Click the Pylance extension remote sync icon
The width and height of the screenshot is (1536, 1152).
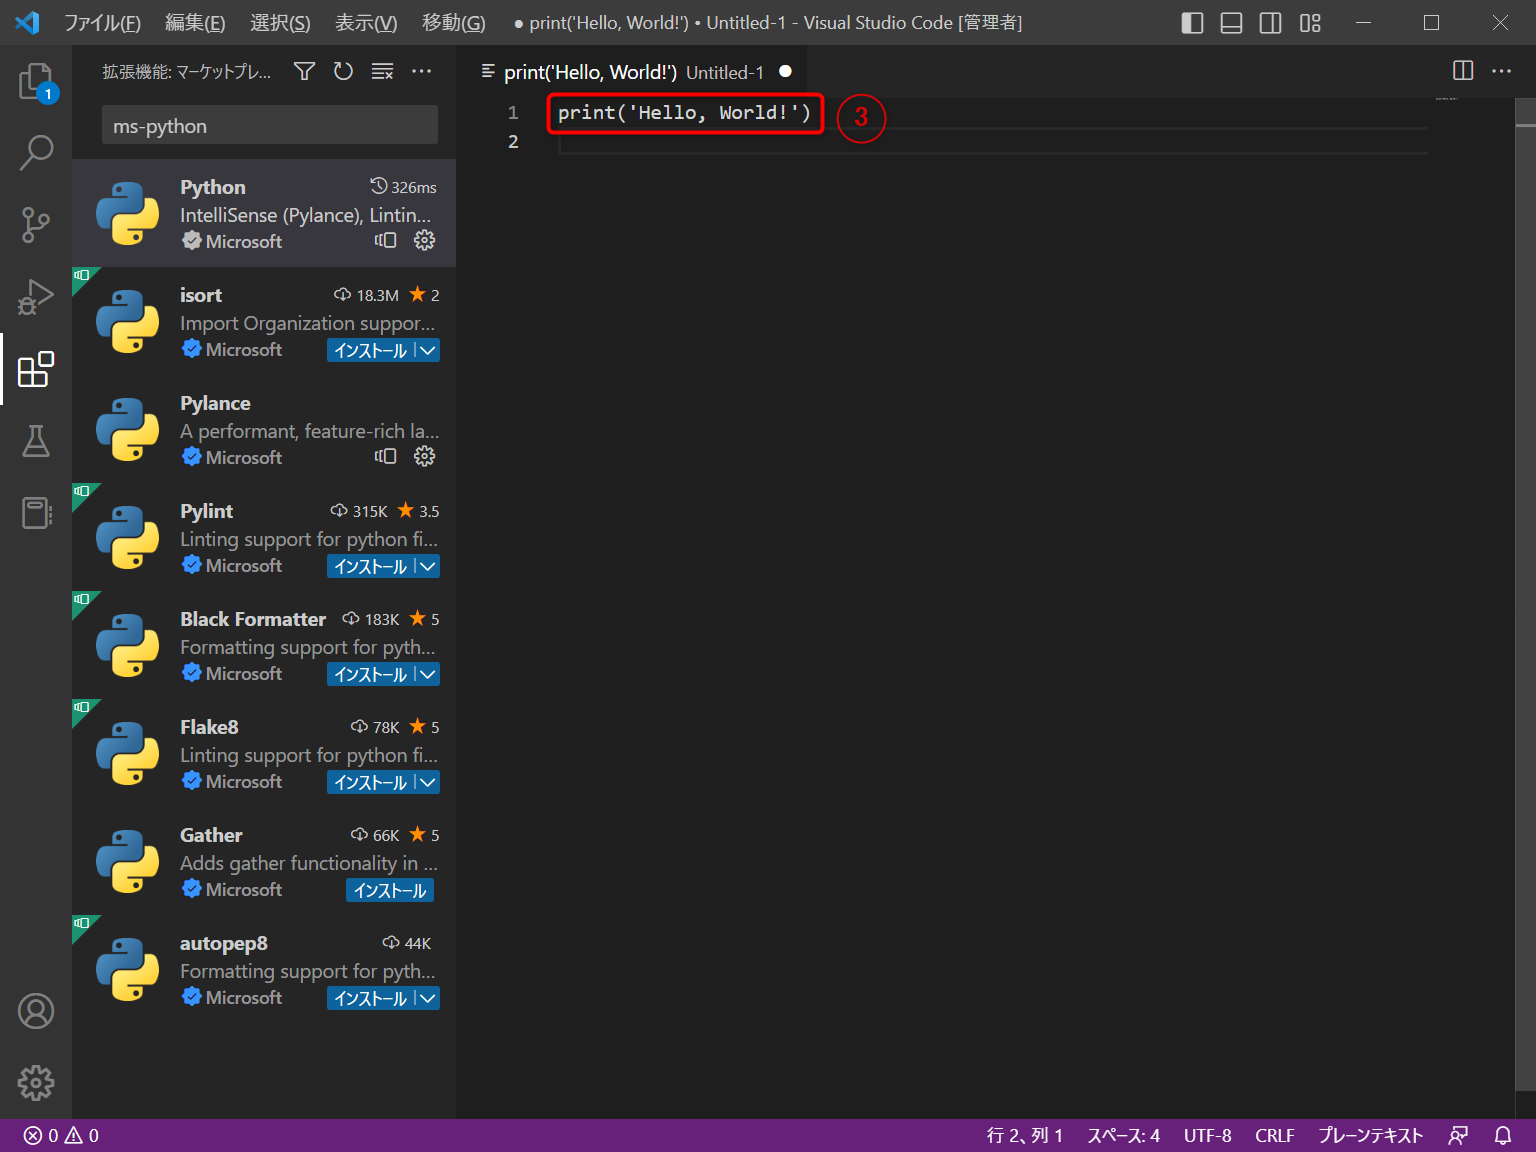pyautogui.click(x=385, y=456)
